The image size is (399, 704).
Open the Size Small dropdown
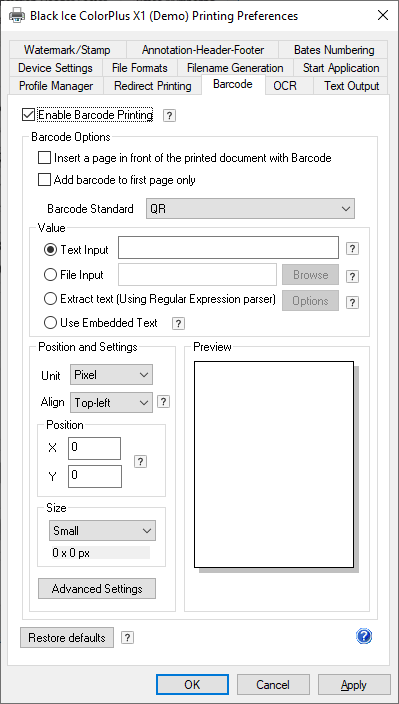[102, 531]
